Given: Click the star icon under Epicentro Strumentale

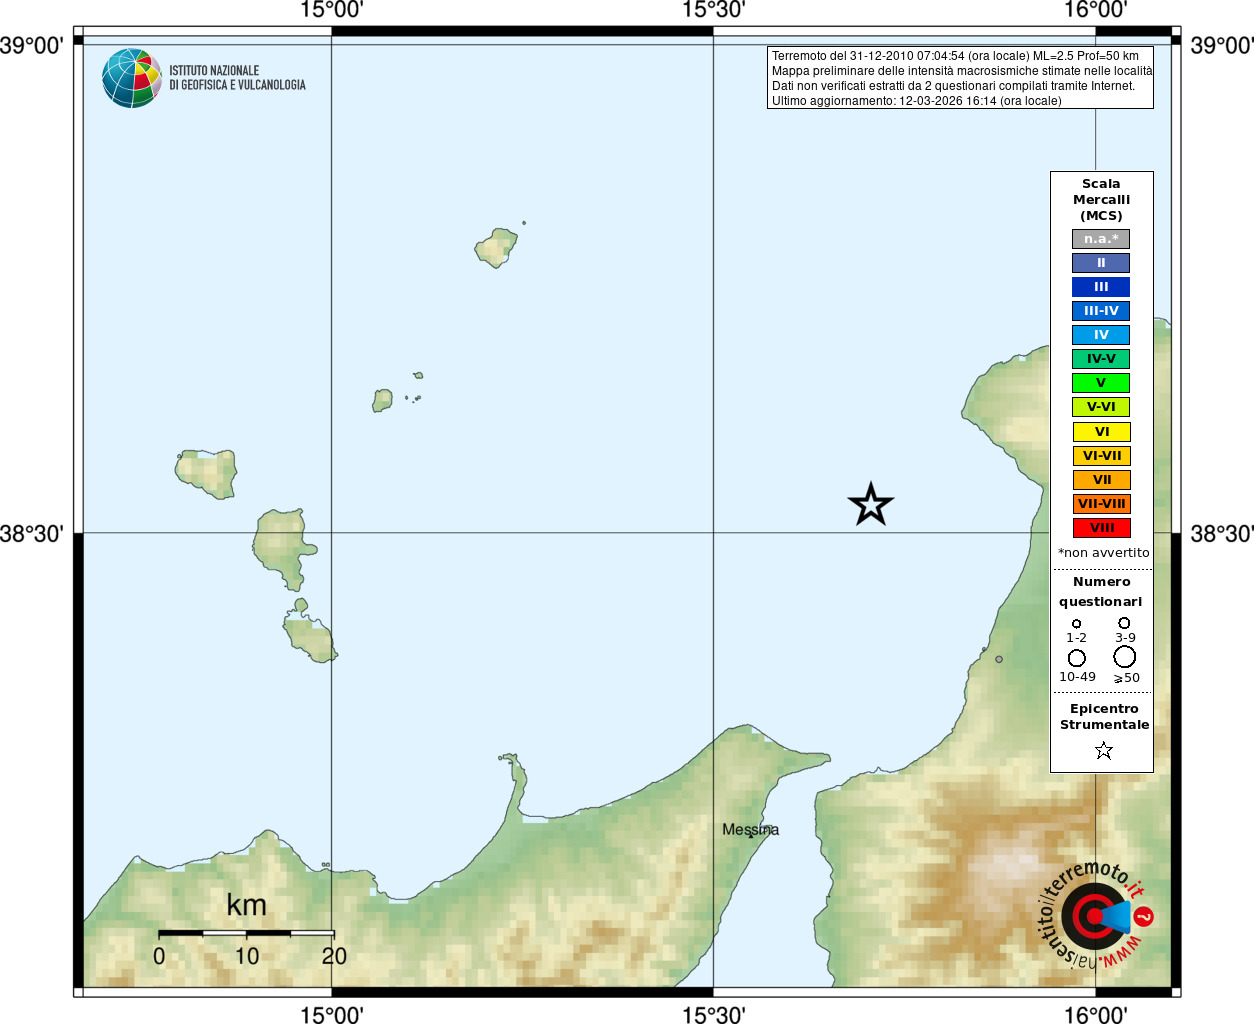Looking at the screenshot, I should (1104, 750).
